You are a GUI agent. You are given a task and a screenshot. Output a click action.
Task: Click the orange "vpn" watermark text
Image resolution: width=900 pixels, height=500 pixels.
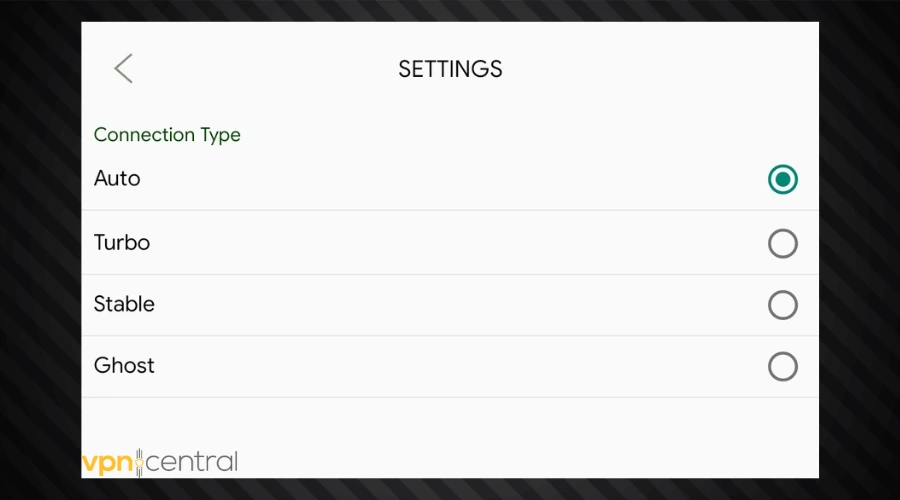pyautogui.click(x=106, y=462)
